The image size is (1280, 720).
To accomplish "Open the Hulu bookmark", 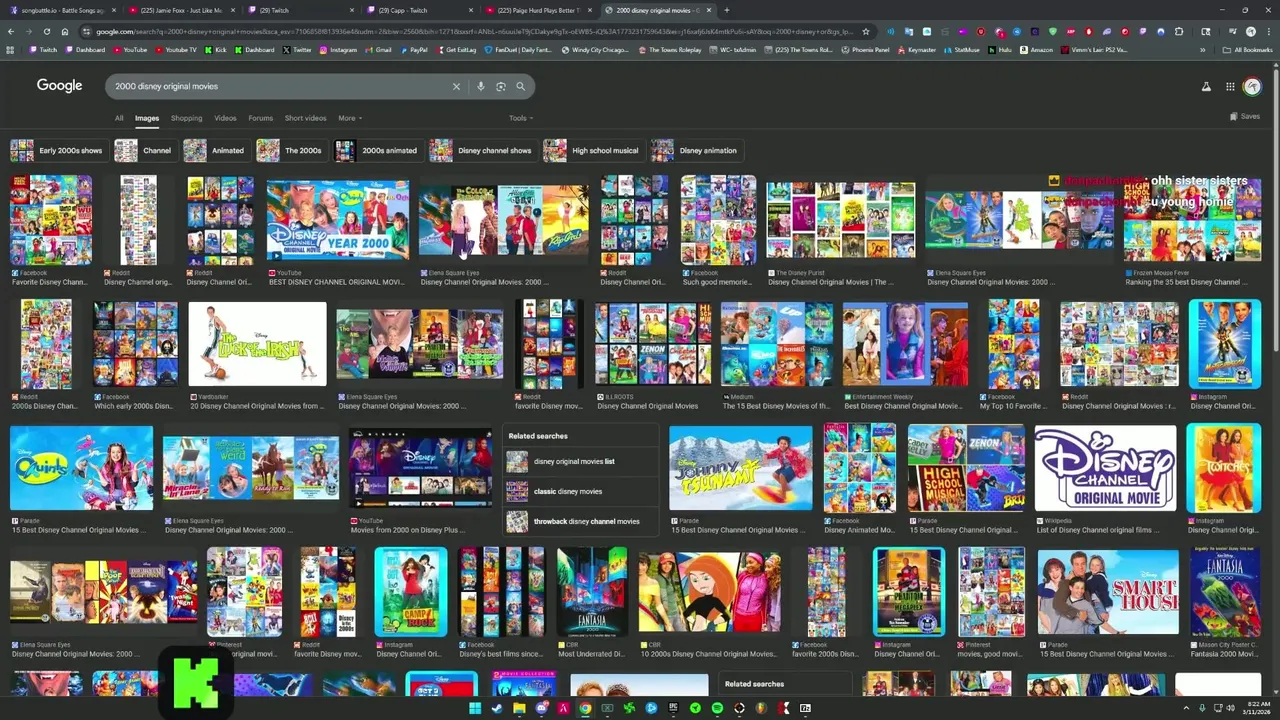I will [x=999, y=49].
